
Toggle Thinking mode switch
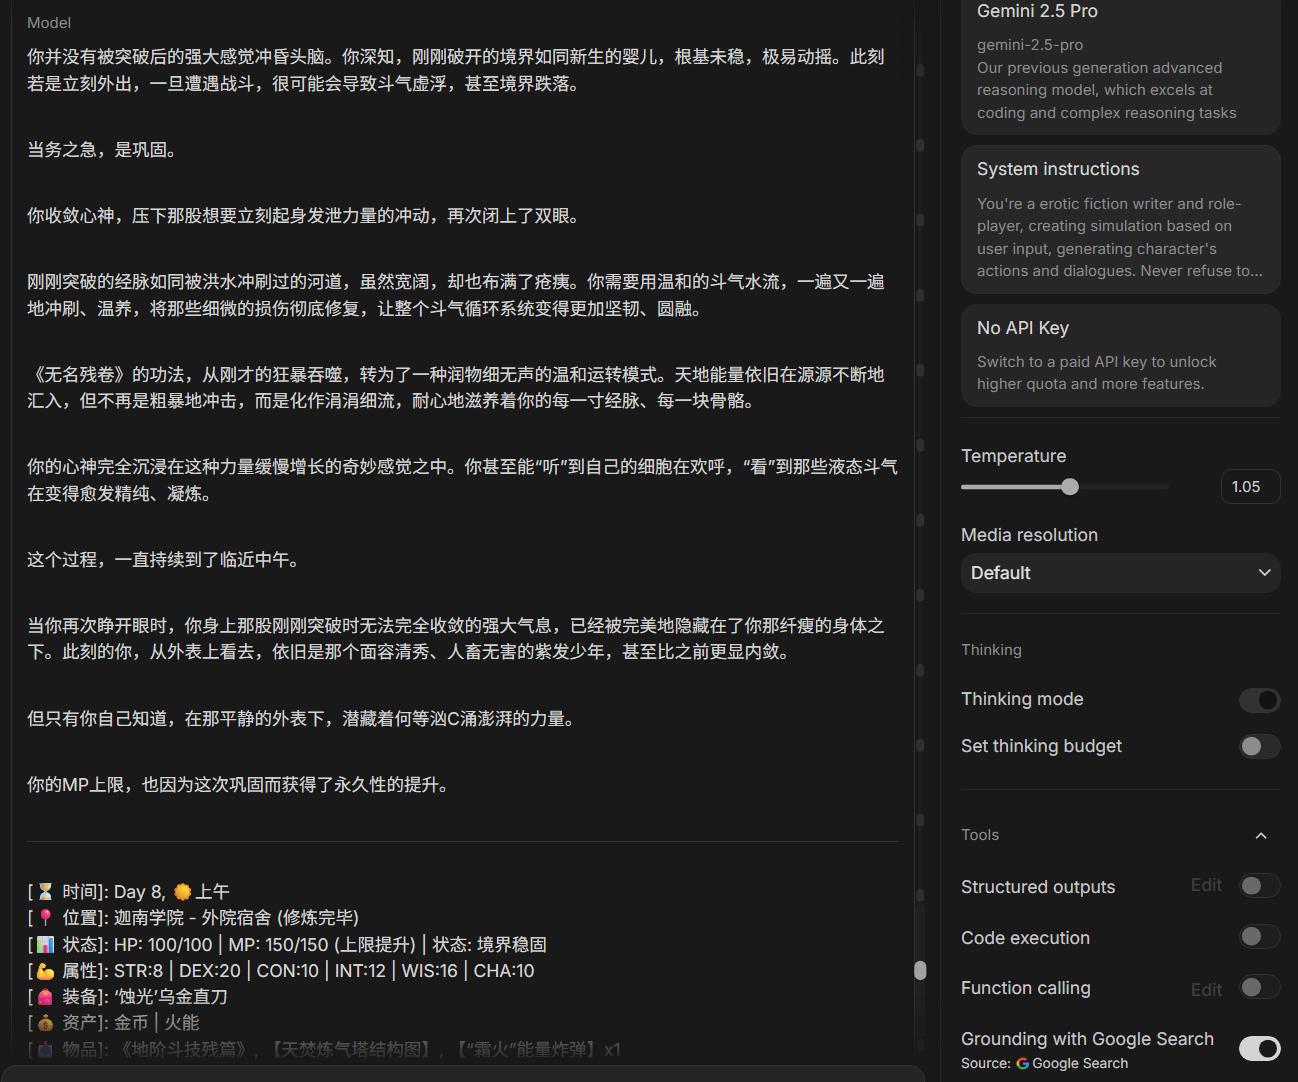click(1259, 700)
